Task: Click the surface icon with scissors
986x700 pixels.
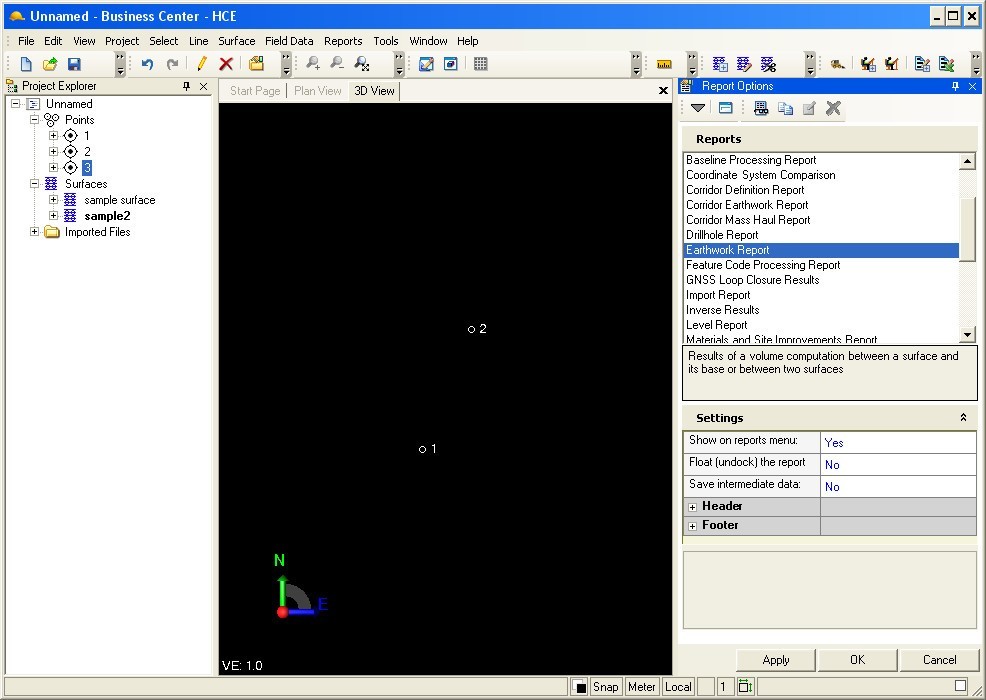Action: pos(768,64)
